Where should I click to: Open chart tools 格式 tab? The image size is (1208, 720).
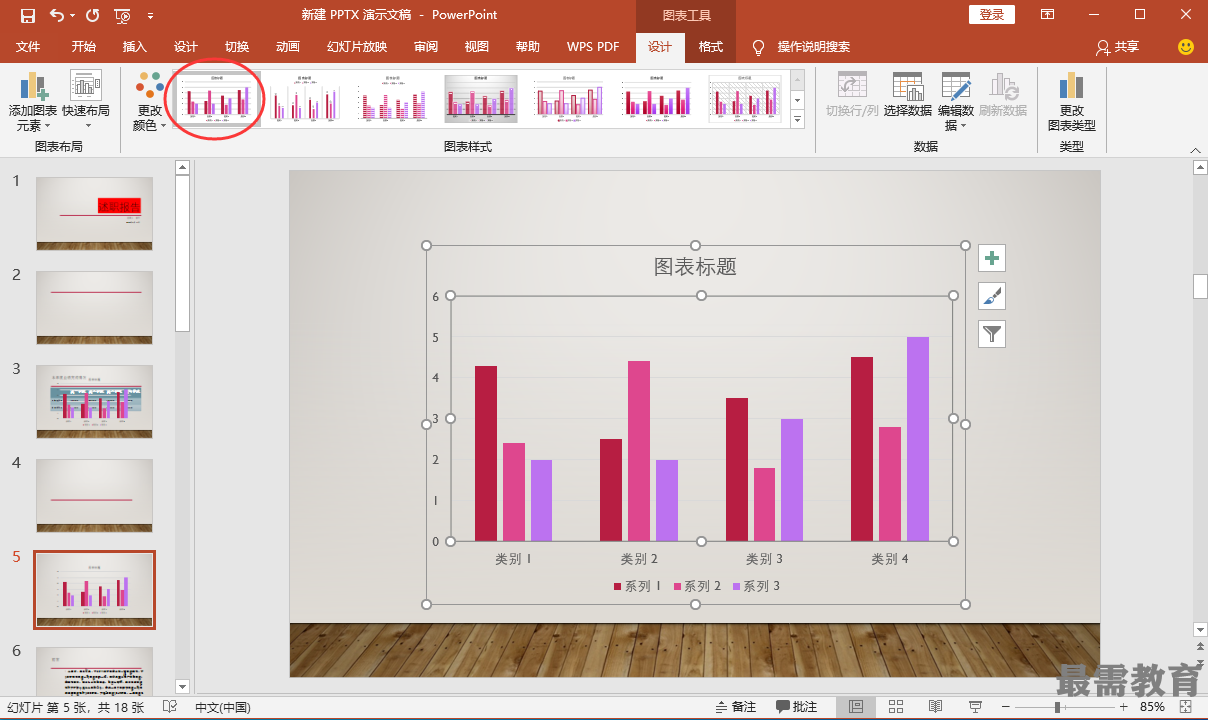(711, 47)
